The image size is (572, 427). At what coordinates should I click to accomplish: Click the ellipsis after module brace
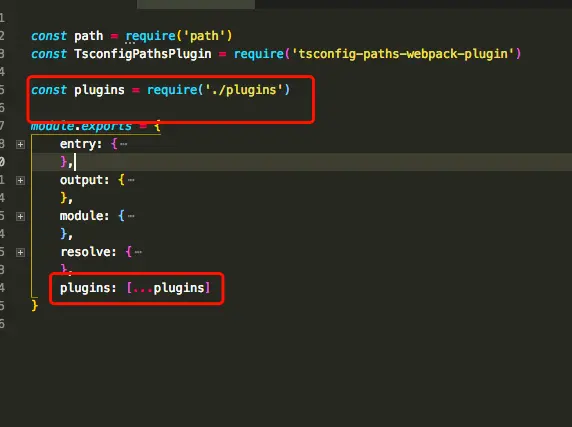131,216
